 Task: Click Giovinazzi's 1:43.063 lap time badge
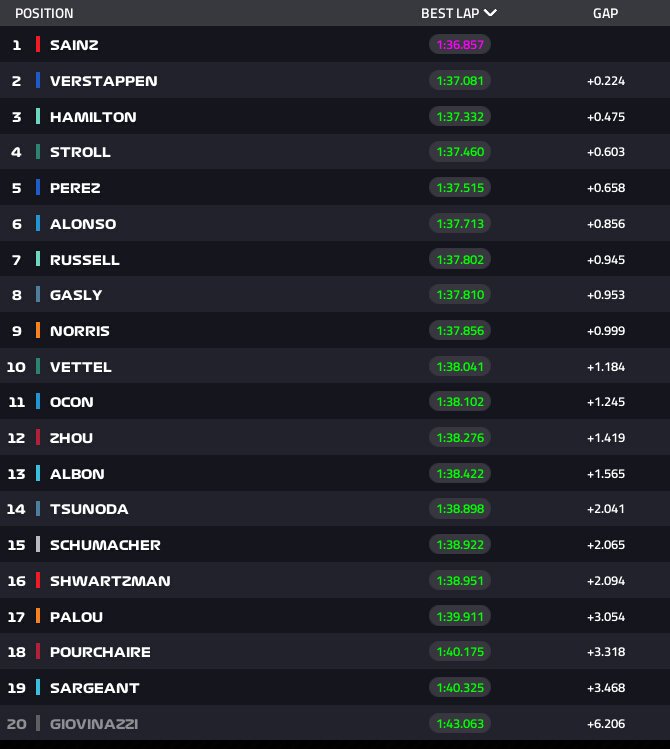pos(460,724)
